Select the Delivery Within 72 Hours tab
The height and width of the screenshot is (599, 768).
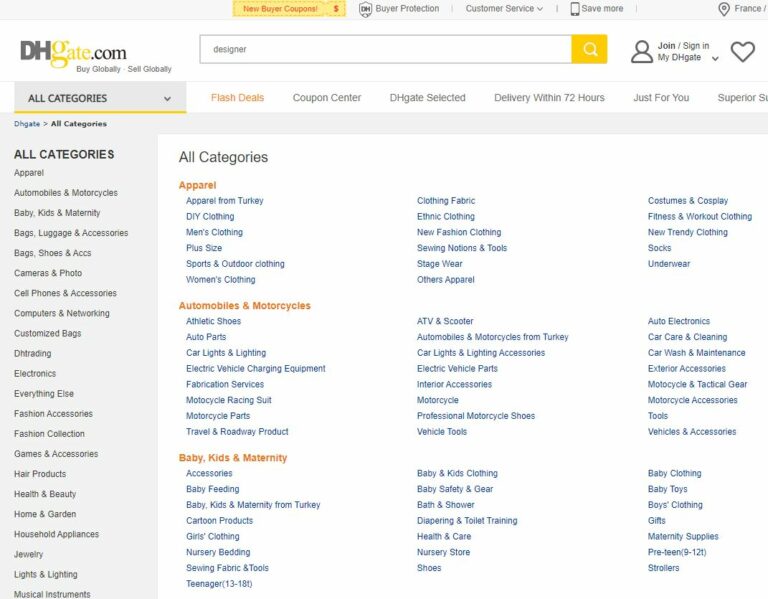pos(549,98)
